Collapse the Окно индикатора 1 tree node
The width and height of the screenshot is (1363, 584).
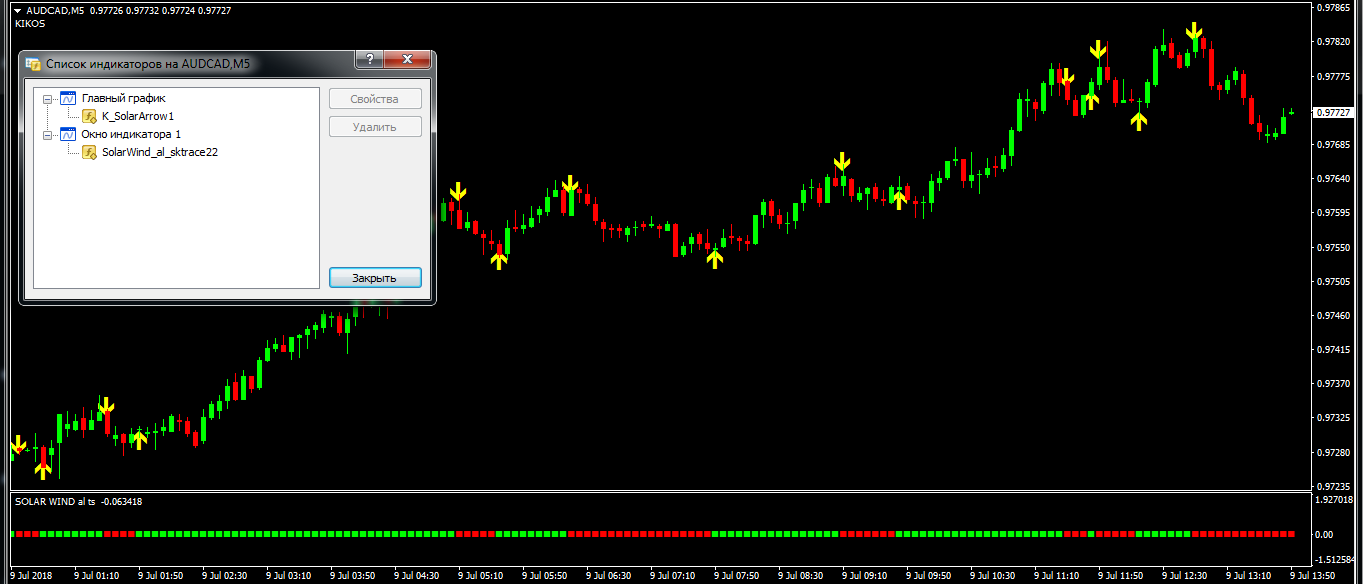click(x=47, y=134)
